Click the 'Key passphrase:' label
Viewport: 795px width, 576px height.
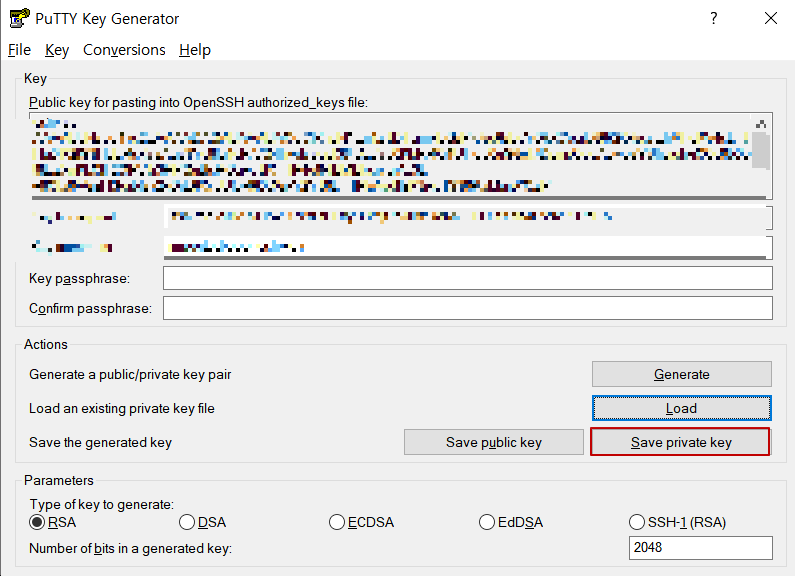[x=80, y=279]
